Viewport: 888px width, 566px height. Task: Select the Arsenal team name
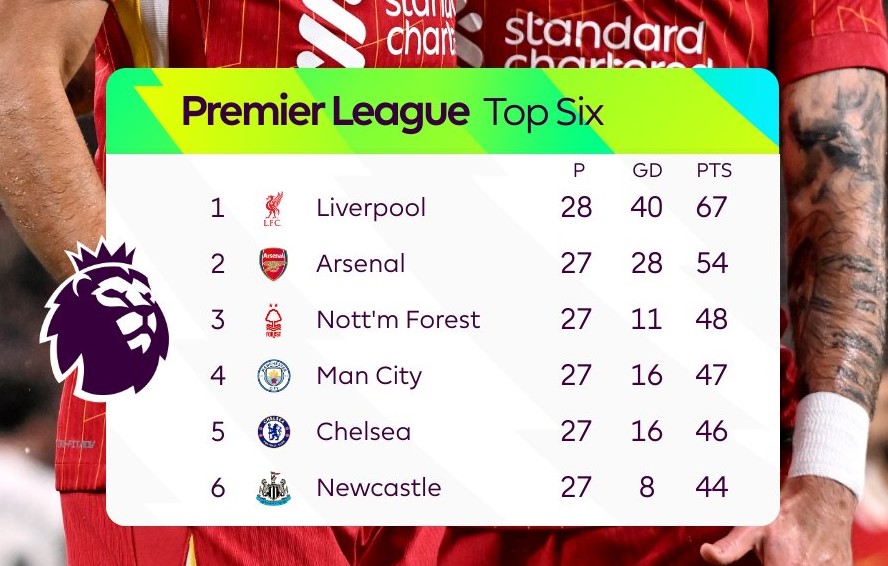361,264
